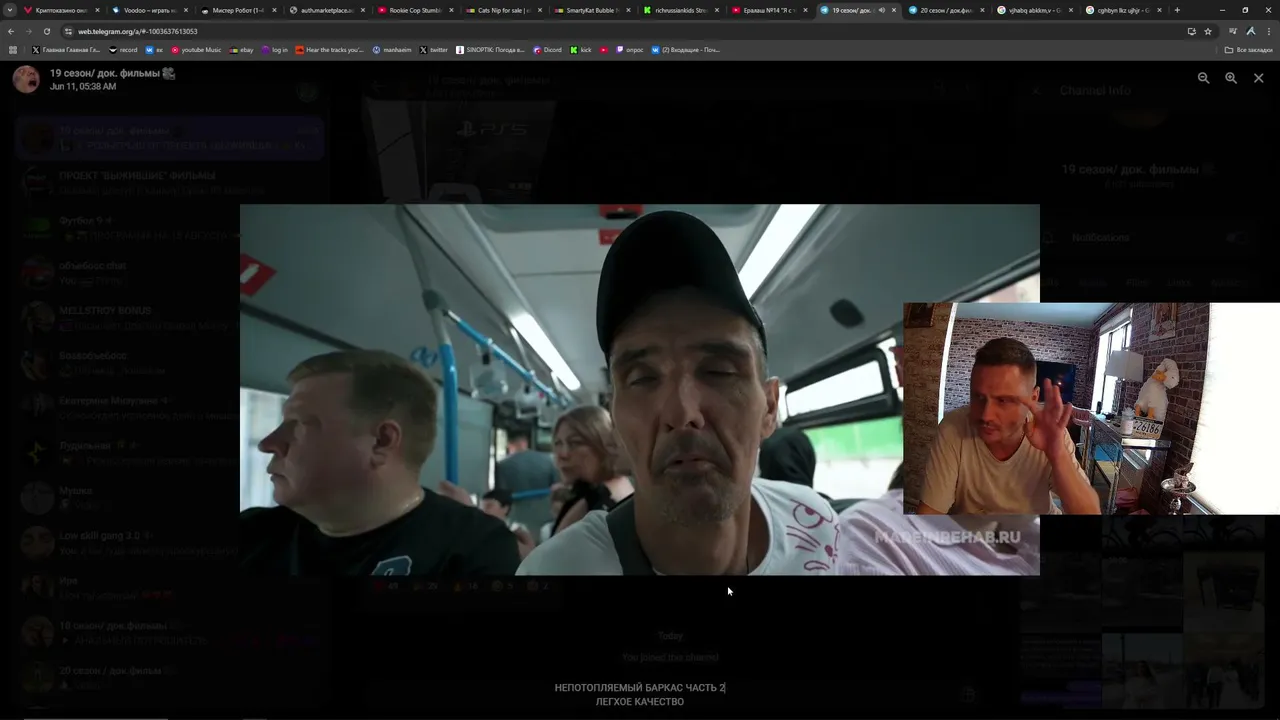Switch to the 'Мистер Робот' tab
Screen dimensions: 1280x720
click(238, 10)
